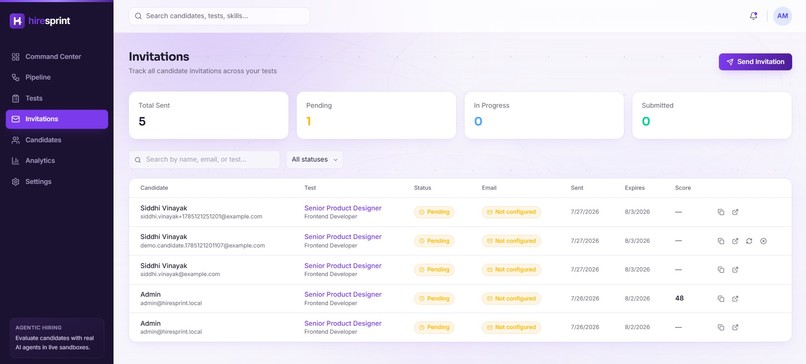Click the AGENTIC HIRING promo card
The width and height of the screenshot is (806, 364).
click(x=57, y=337)
